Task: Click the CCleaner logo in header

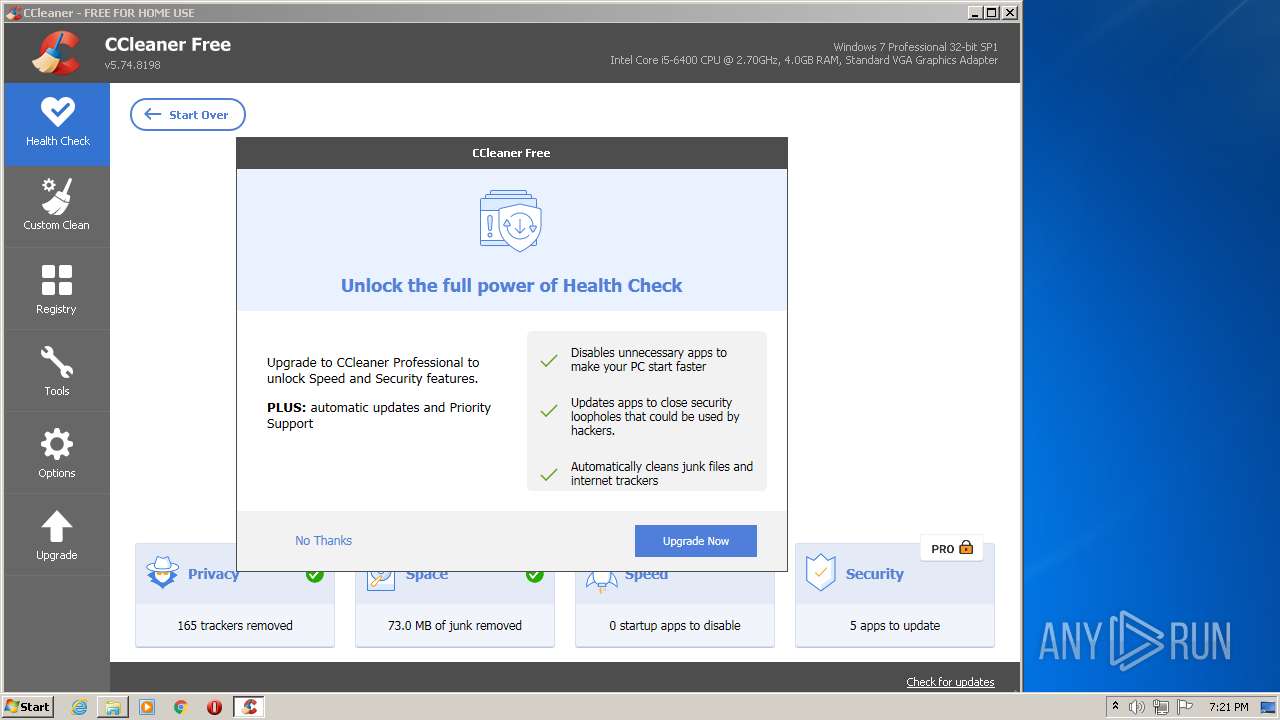Action: click(x=56, y=53)
